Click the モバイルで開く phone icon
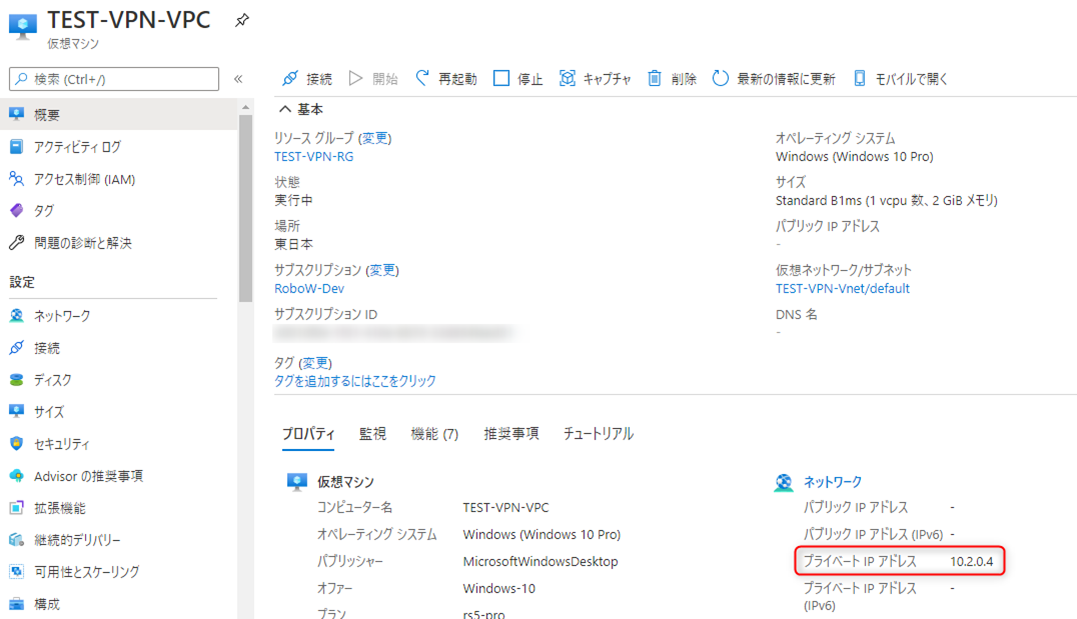 [x=859, y=78]
